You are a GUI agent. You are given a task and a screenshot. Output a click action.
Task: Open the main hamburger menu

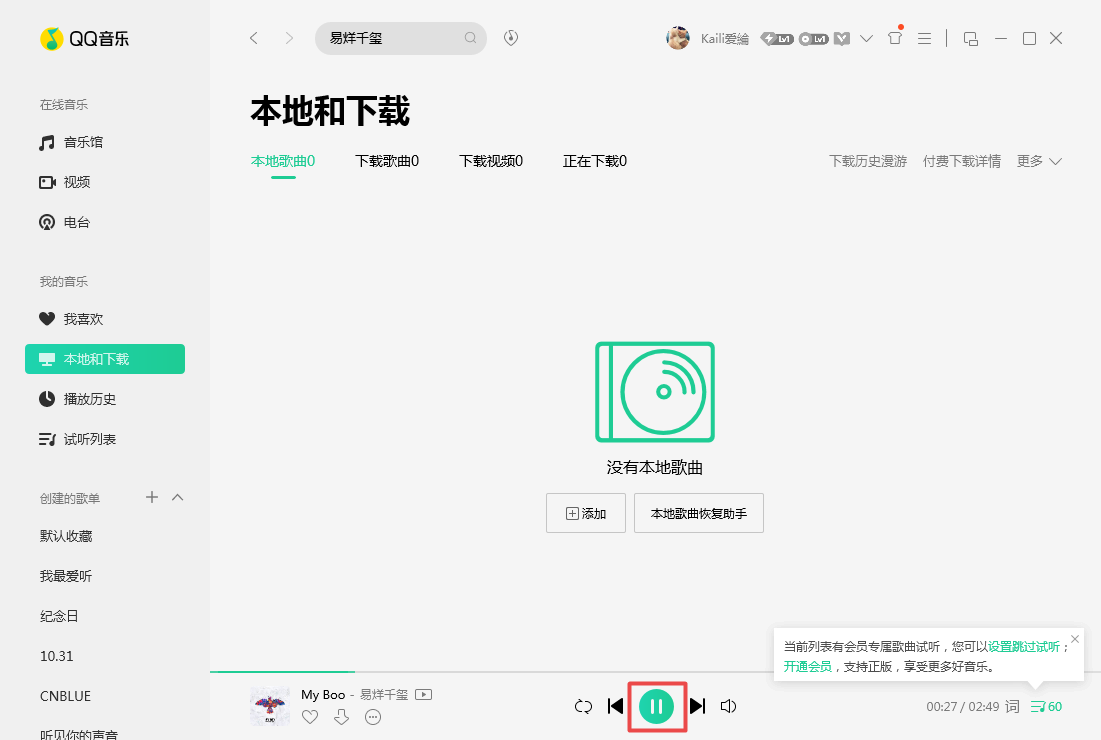click(925, 39)
